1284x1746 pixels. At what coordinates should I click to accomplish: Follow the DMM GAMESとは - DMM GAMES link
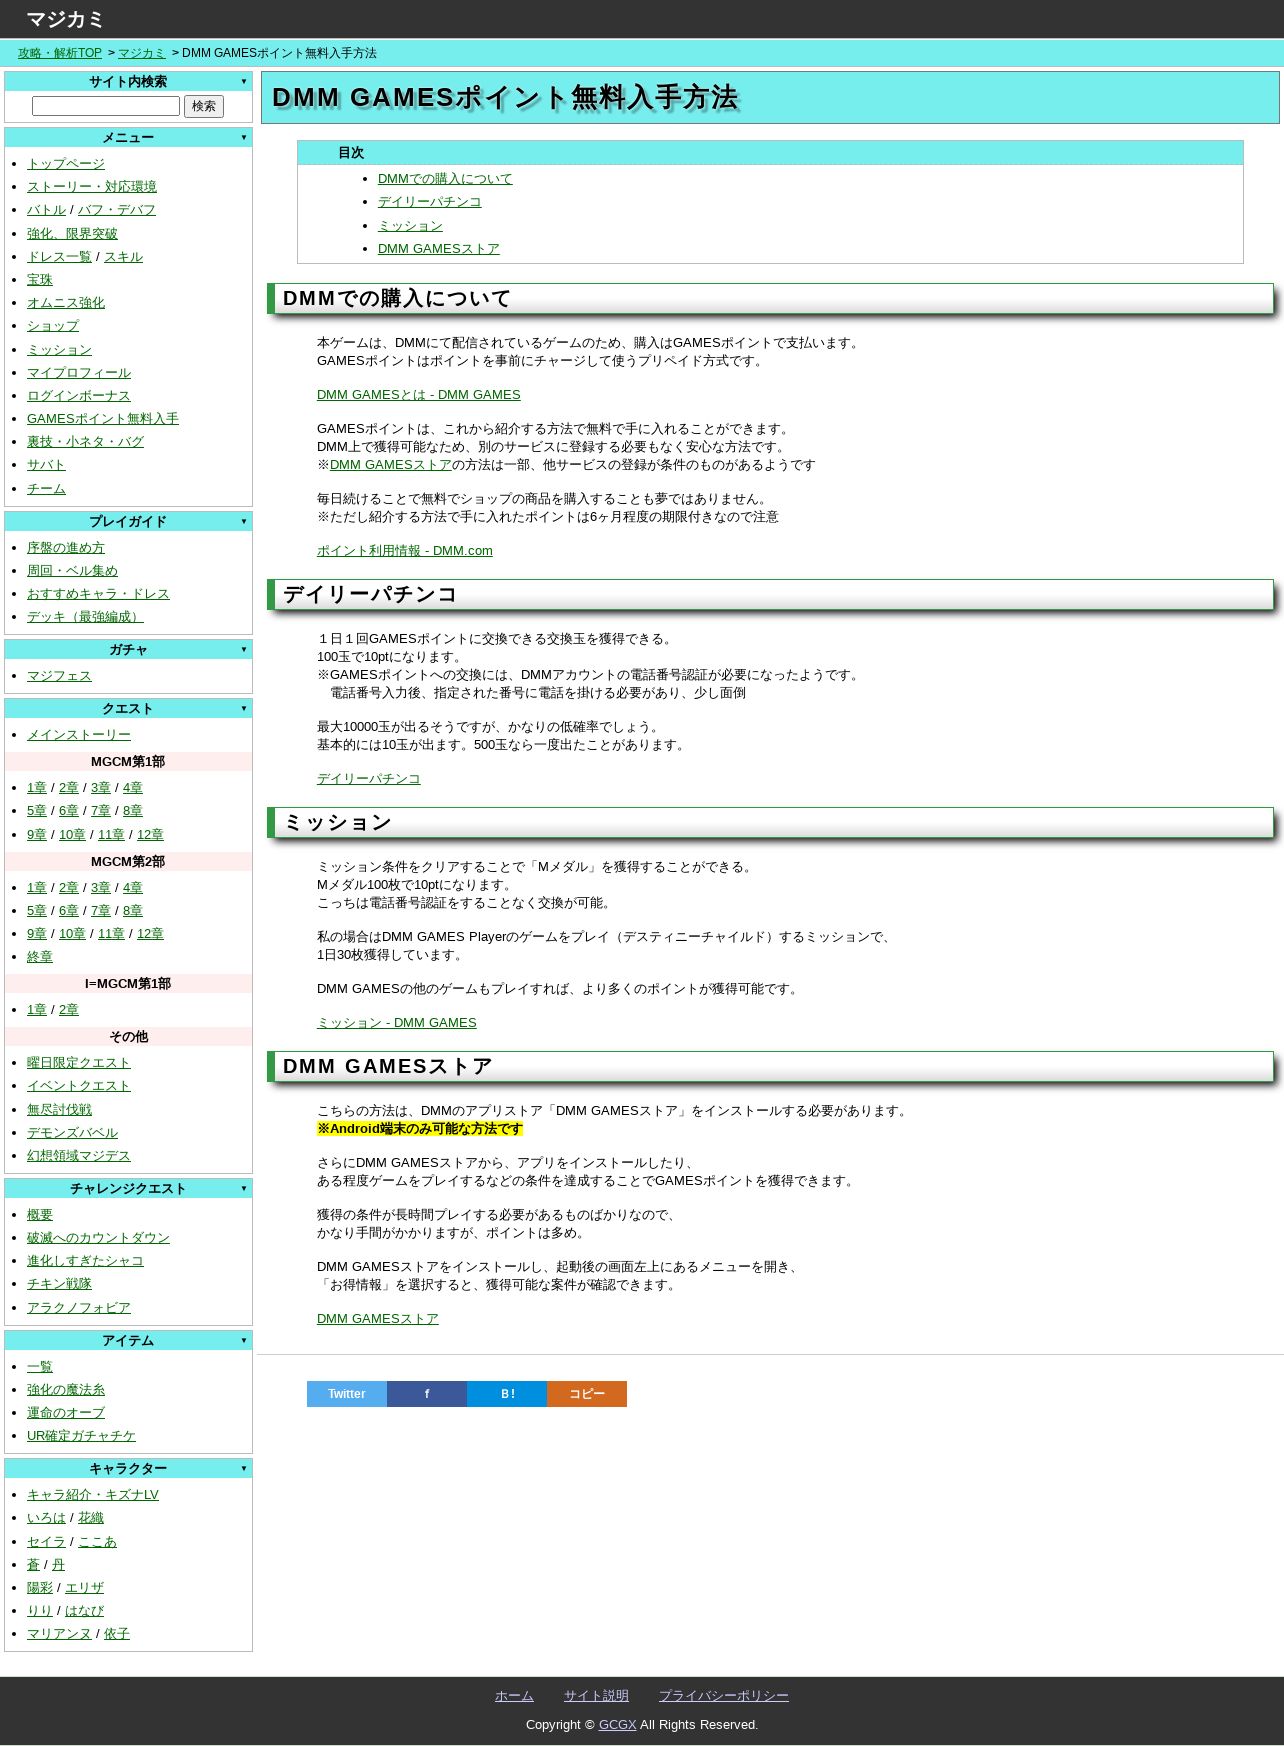pyautogui.click(x=419, y=395)
